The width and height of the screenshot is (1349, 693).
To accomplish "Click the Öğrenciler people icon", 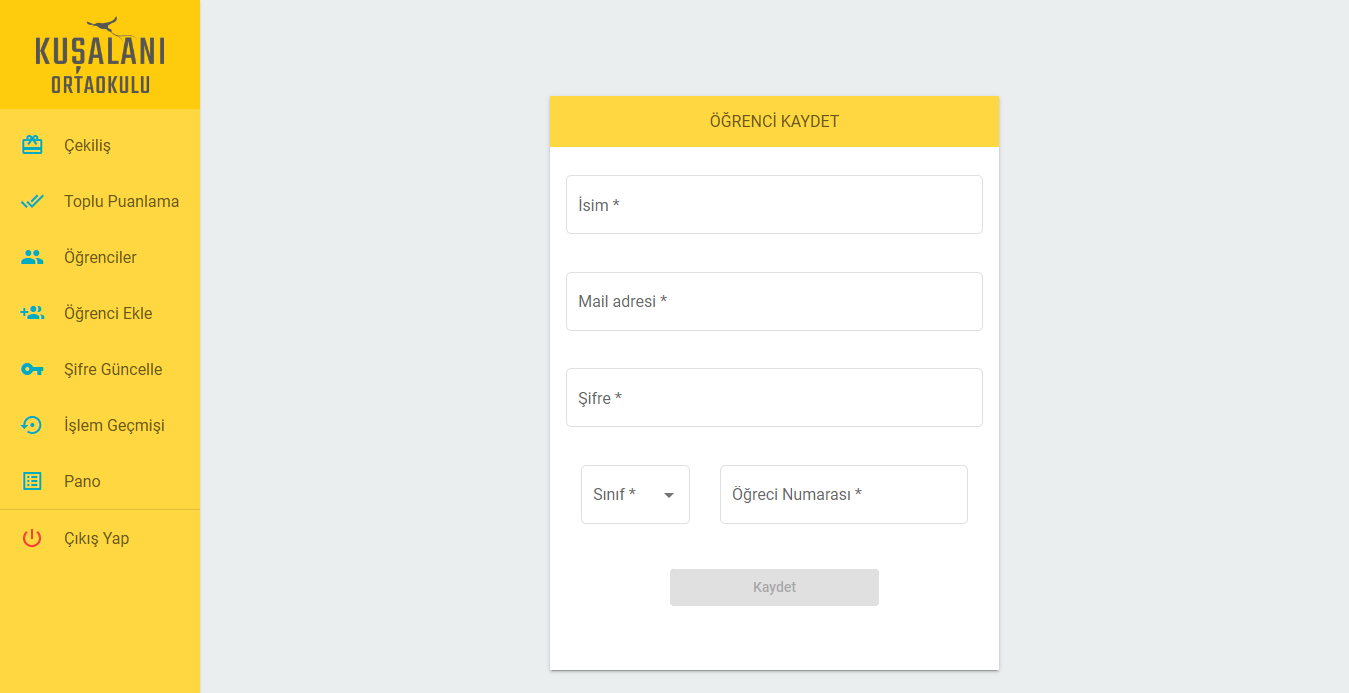I will pos(32,257).
